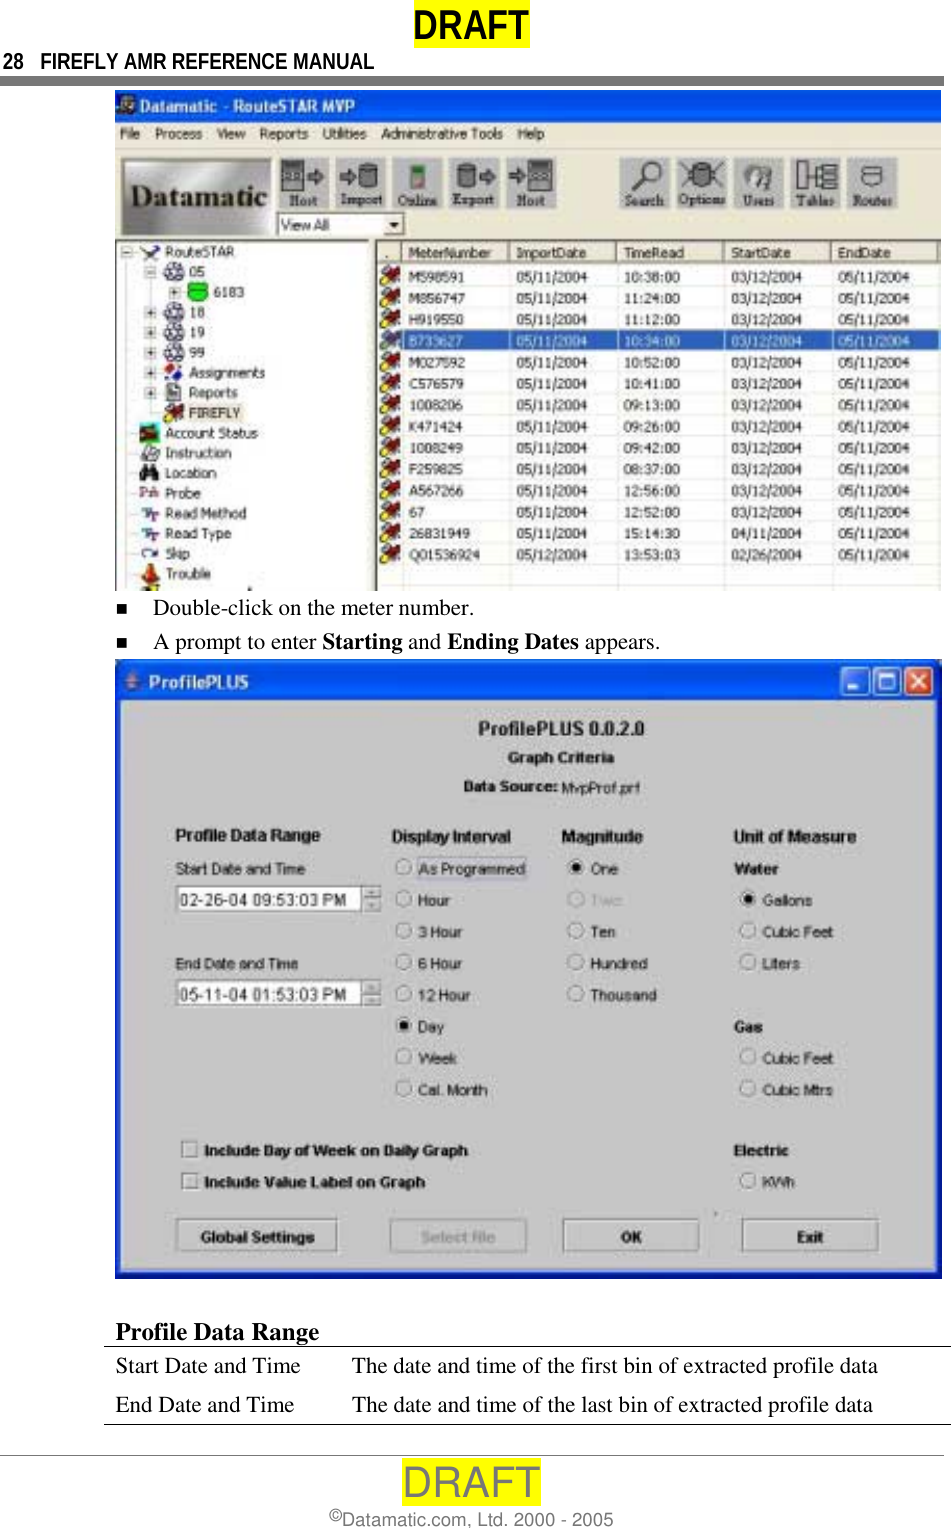Click the Import toolbar icon
This screenshot has width=951, height=1528.
[x=360, y=183]
